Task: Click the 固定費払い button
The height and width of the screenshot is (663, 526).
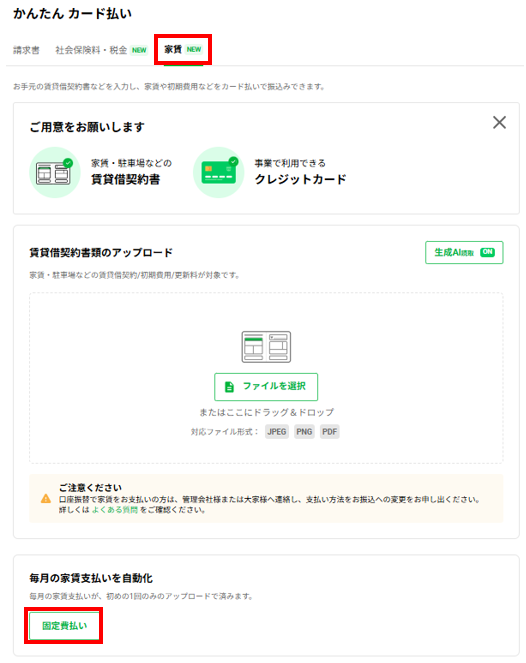Action: click(64, 626)
